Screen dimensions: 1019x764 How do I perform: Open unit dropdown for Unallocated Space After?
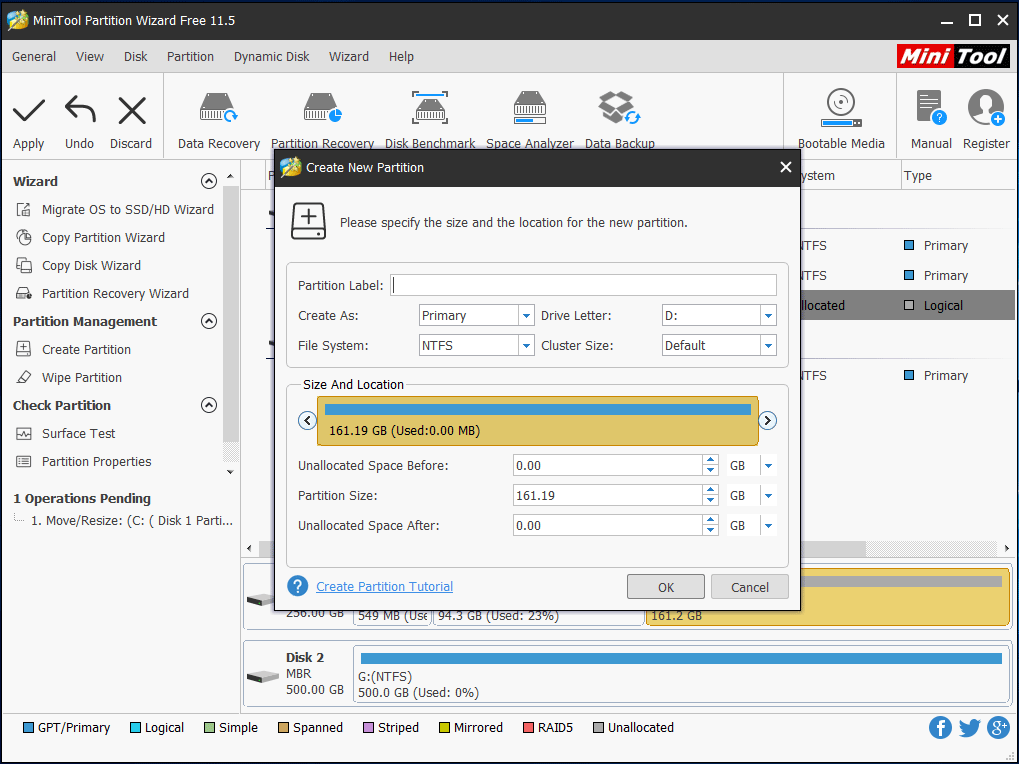point(768,526)
